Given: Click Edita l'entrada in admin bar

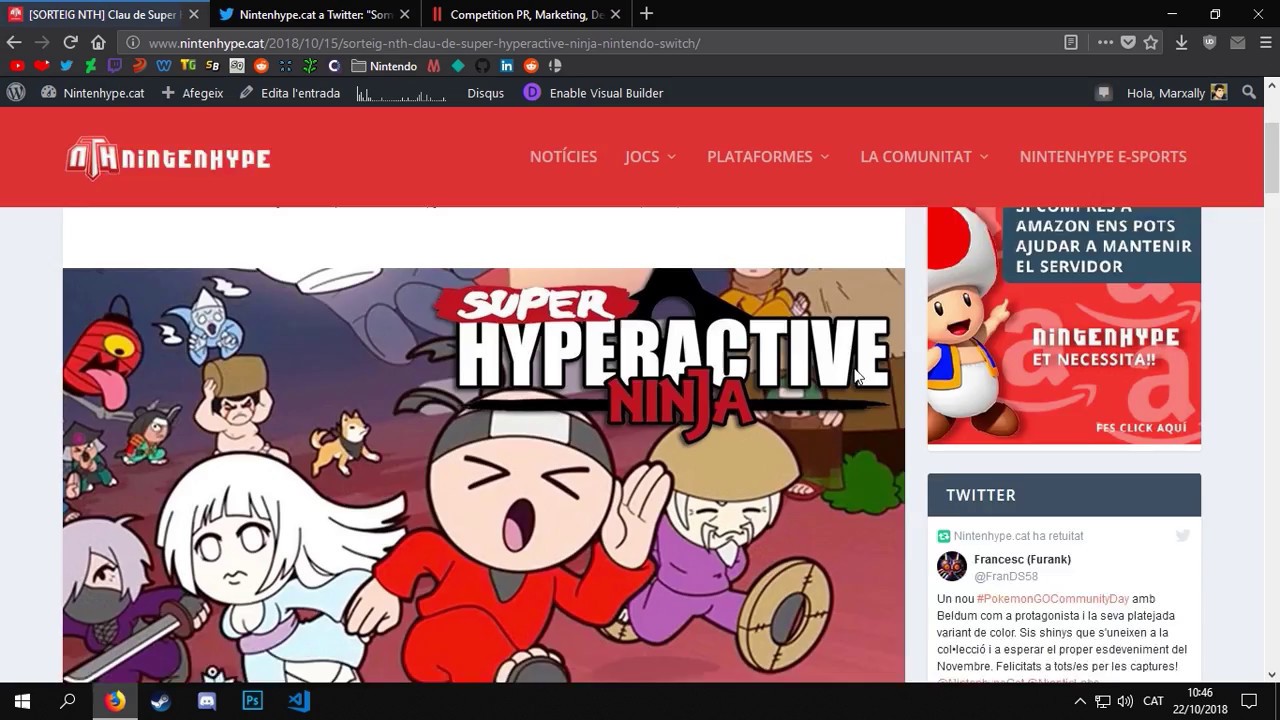Looking at the screenshot, I should click(290, 92).
